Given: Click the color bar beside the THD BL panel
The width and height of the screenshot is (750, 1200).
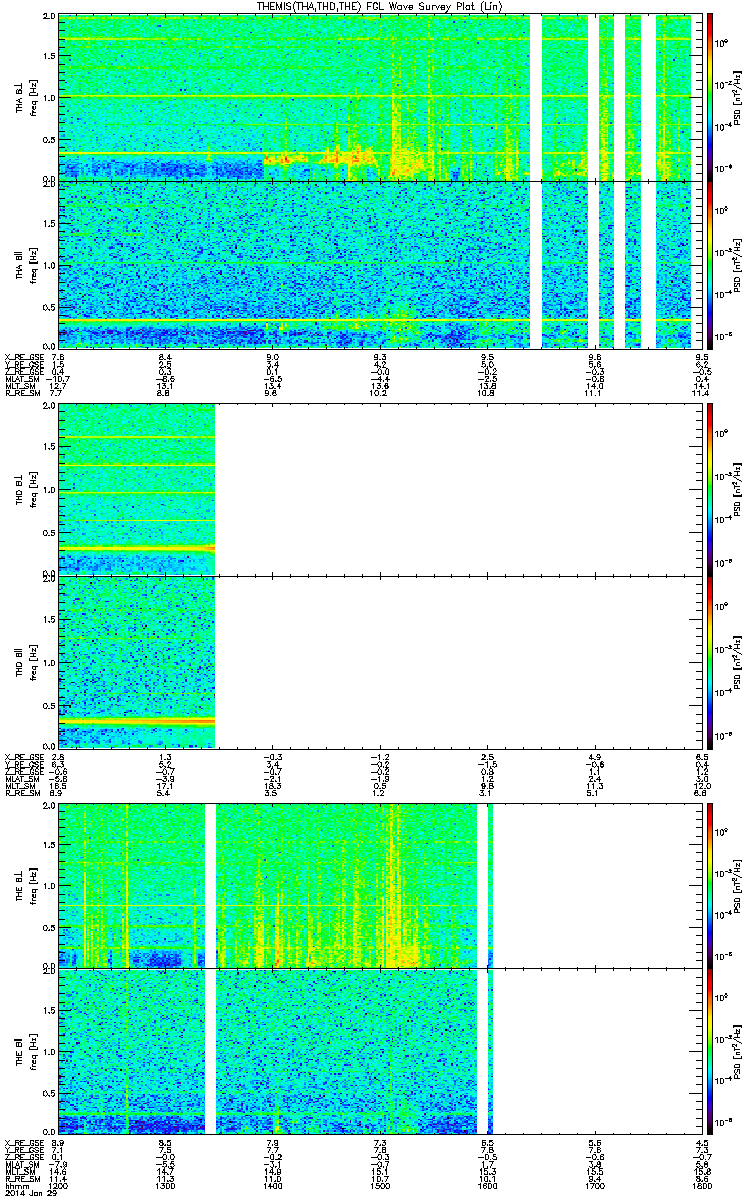Looking at the screenshot, I should click(711, 488).
